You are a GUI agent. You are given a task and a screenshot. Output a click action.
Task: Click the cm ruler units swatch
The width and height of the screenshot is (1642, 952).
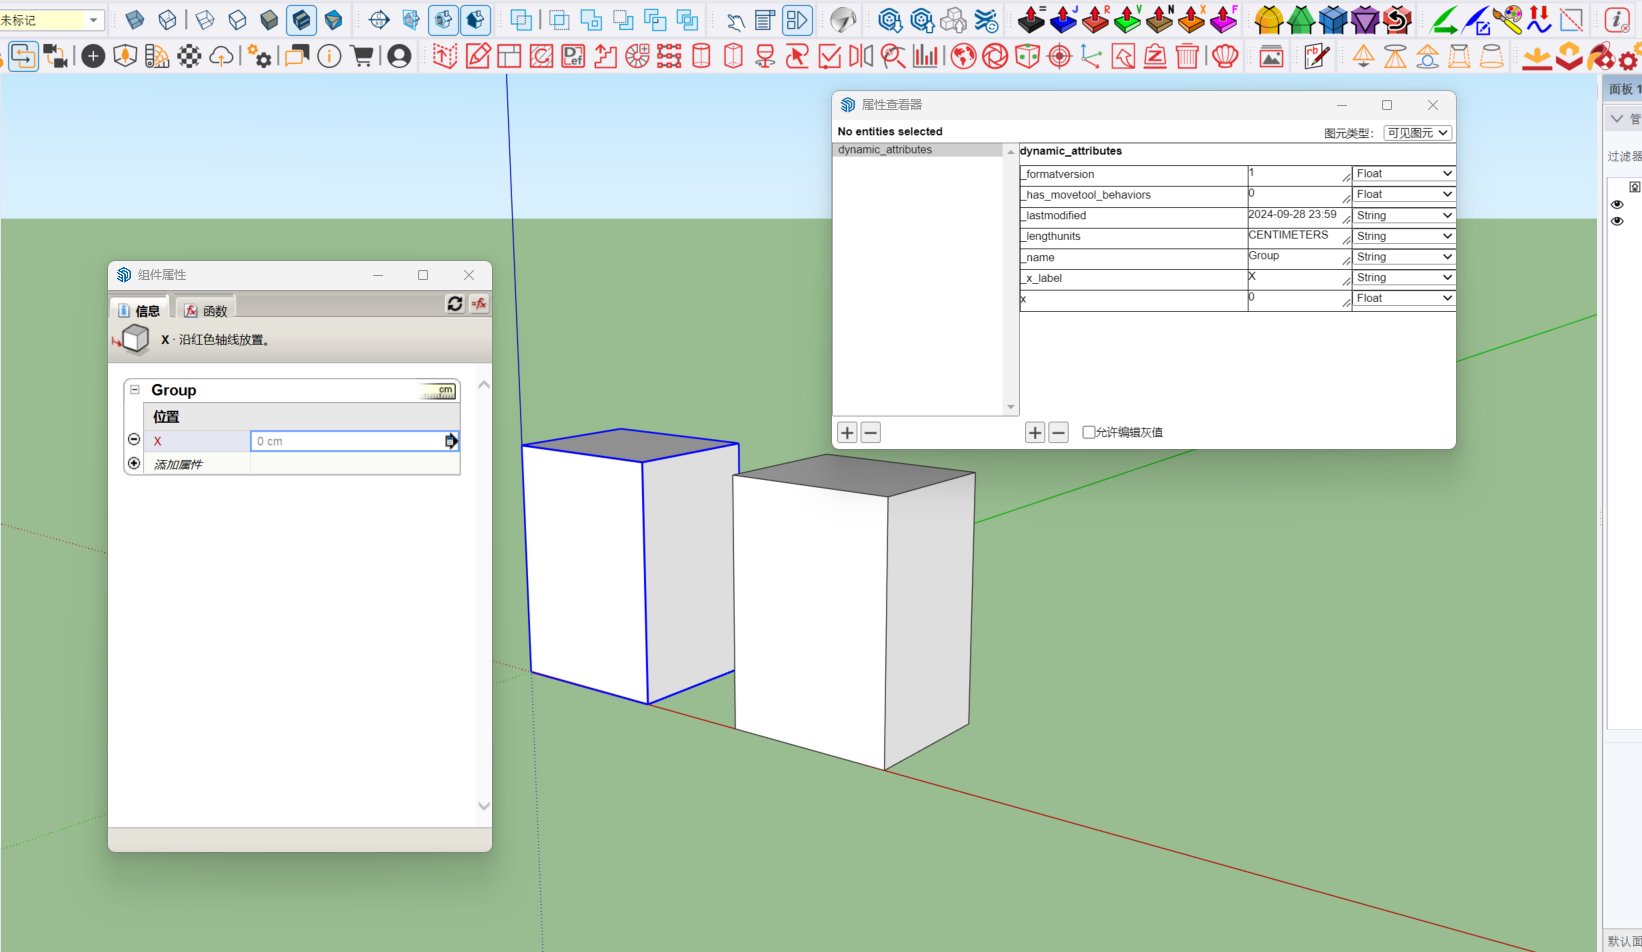[x=439, y=390]
